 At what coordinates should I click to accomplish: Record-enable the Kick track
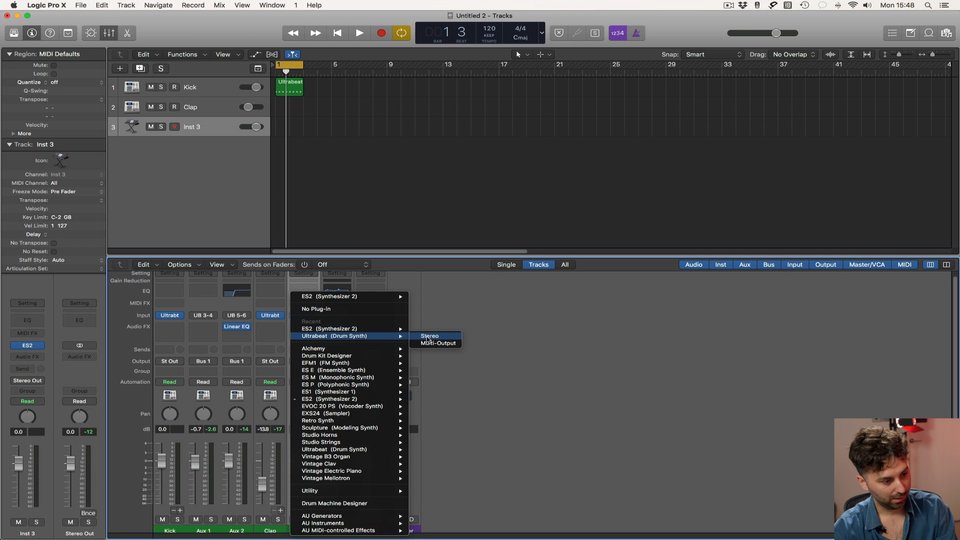pyautogui.click(x=174, y=87)
